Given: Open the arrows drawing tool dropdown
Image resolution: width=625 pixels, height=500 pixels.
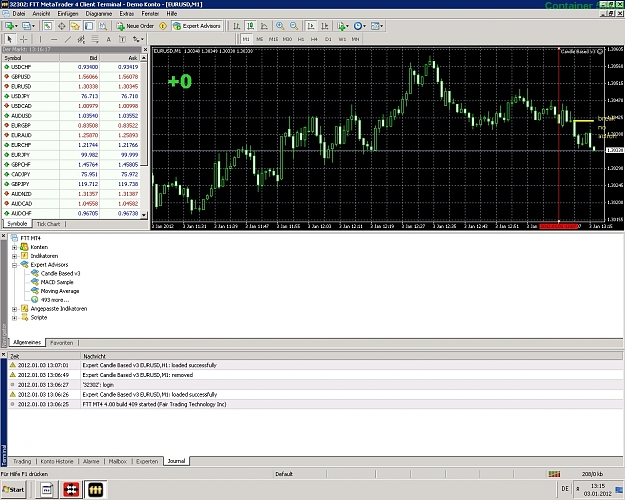Looking at the screenshot, I should (x=138, y=39).
